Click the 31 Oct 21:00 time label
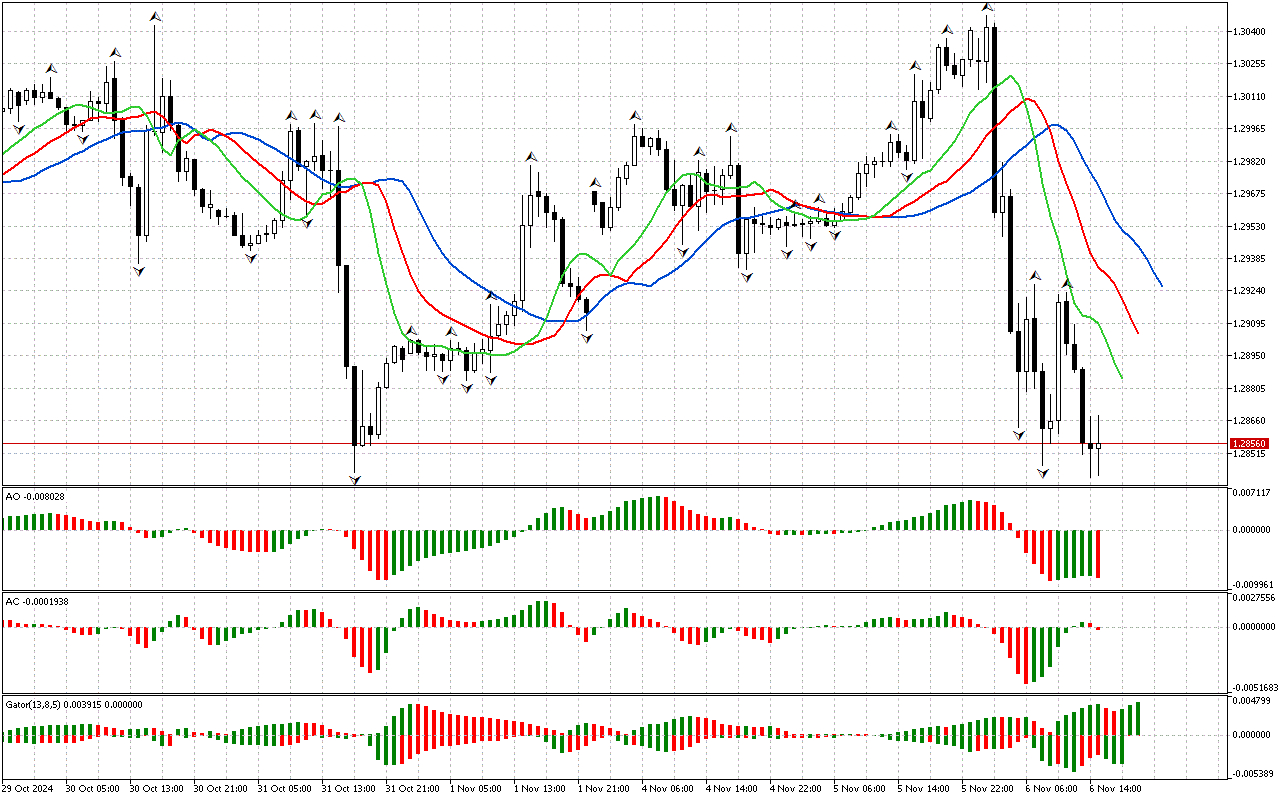1280x800 pixels. coord(413,789)
